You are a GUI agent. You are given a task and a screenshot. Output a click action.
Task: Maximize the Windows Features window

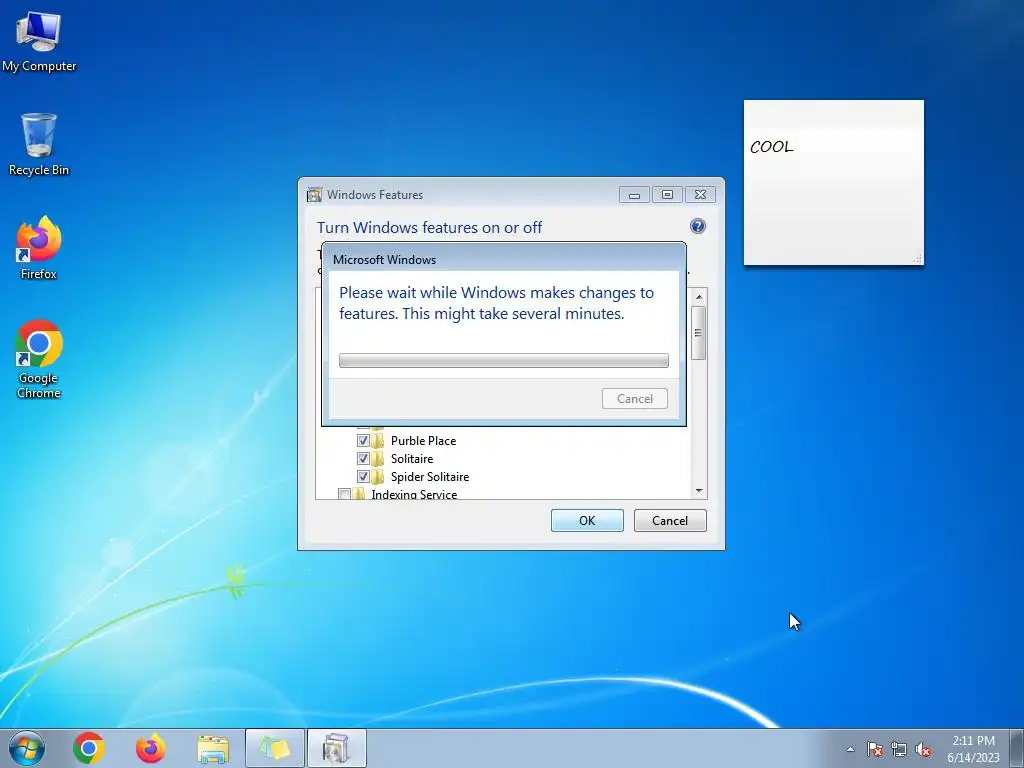(x=667, y=195)
